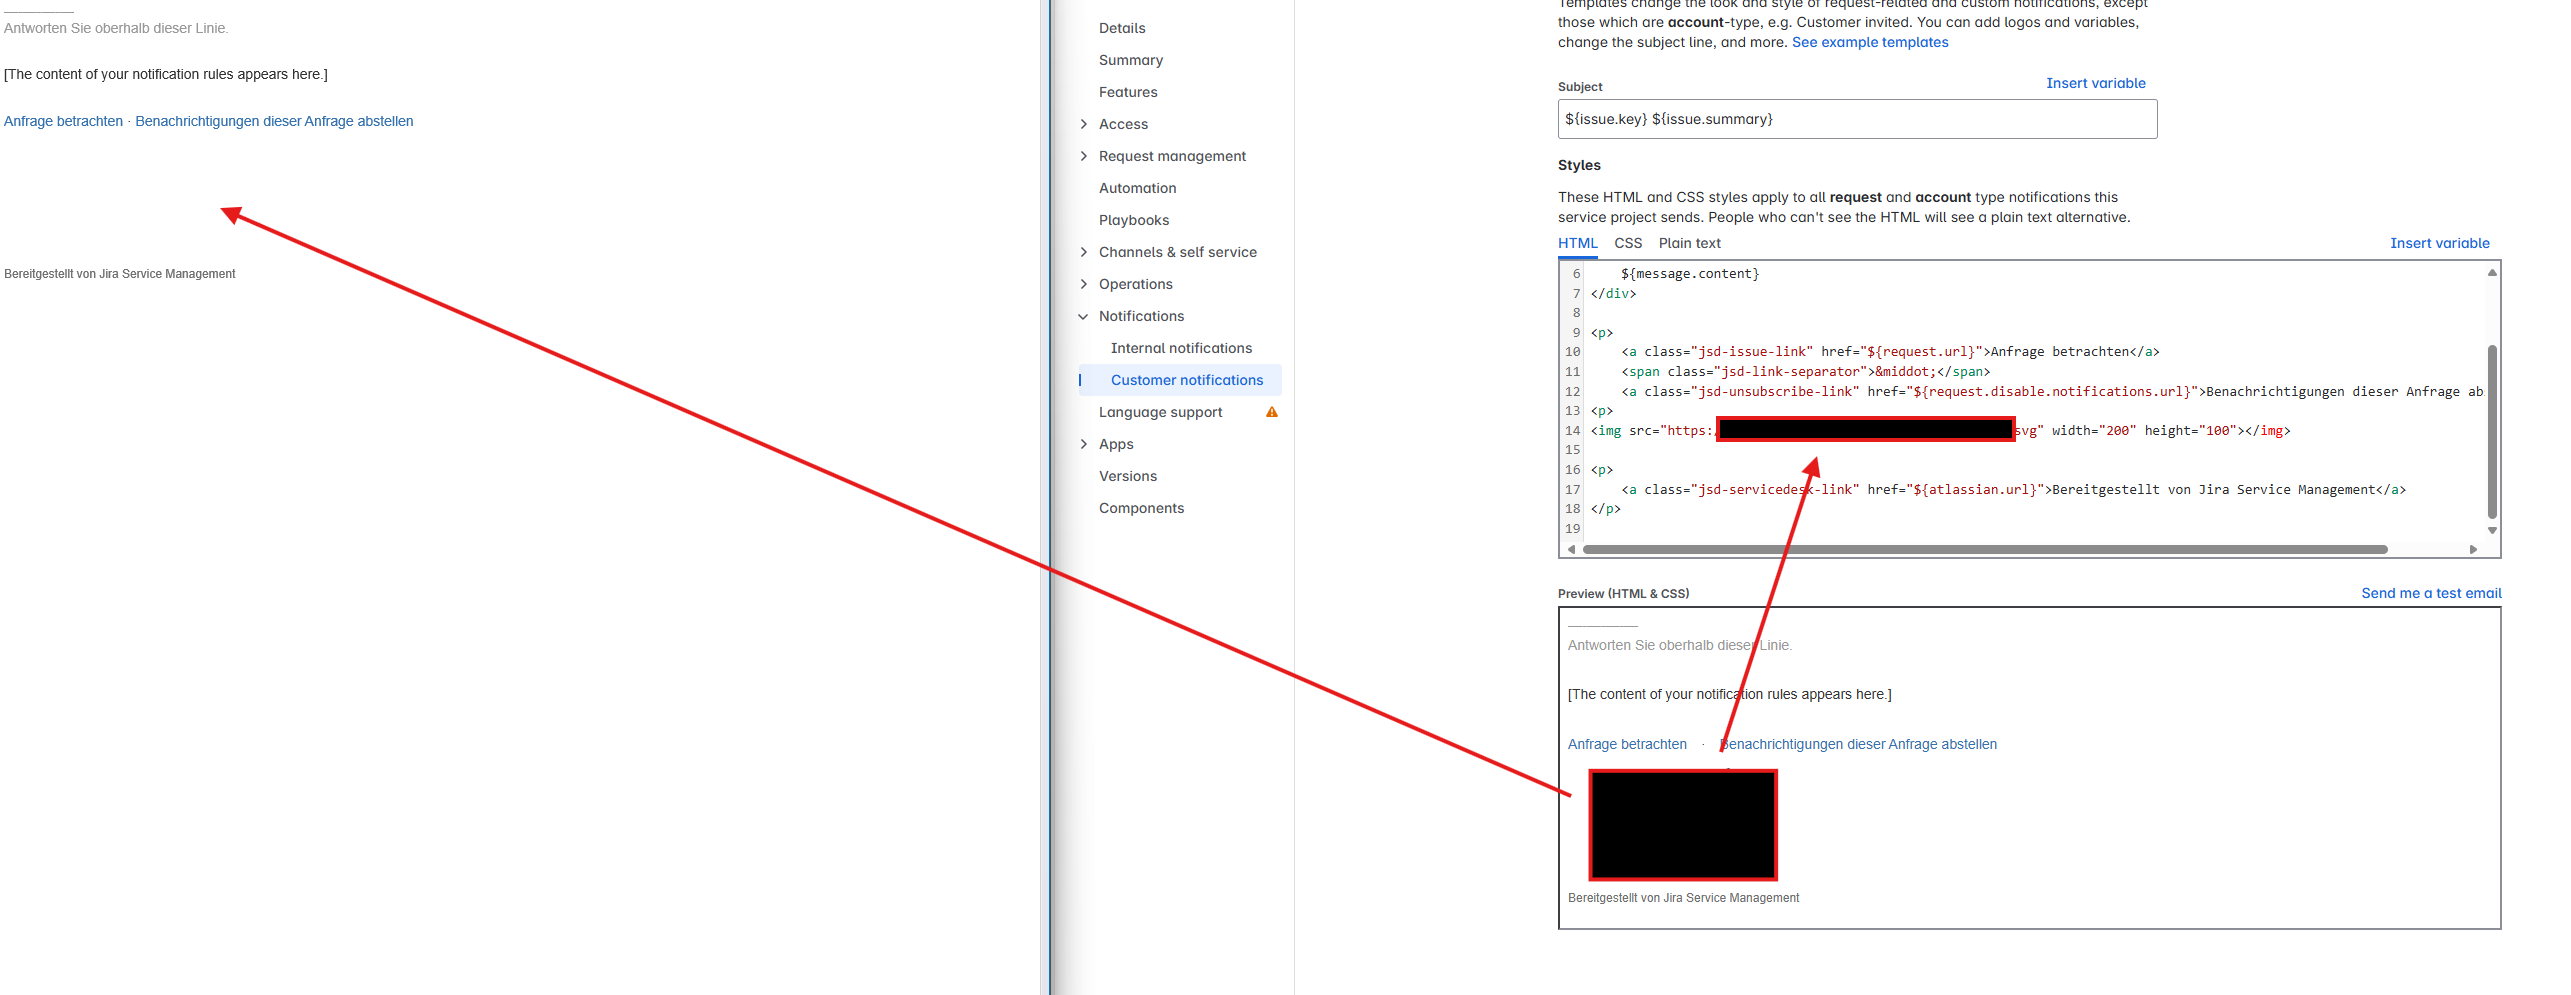
Task: Click the logo image in preview
Action: [x=1683, y=824]
